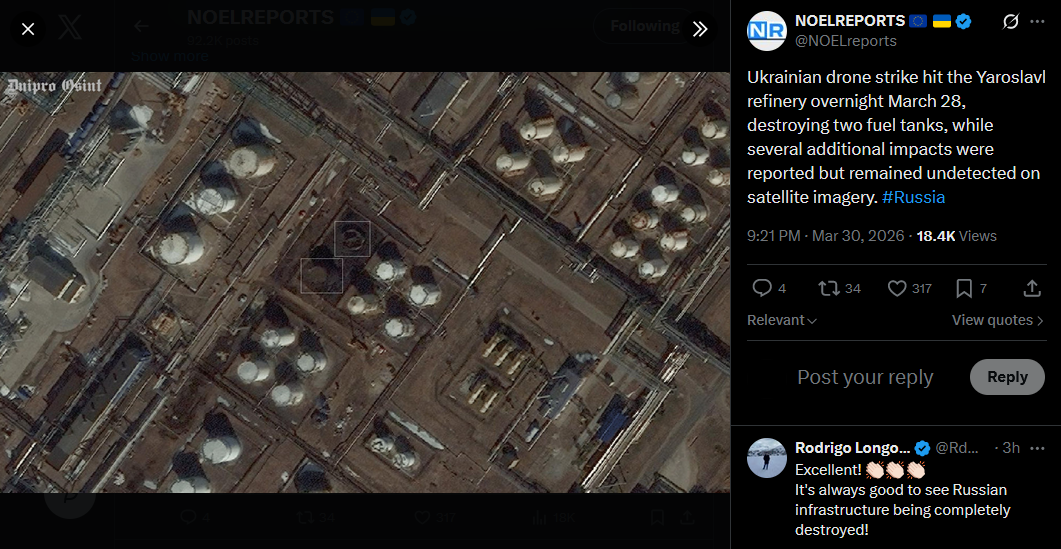Image resolution: width=1061 pixels, height=549 pixels.
Task: Open the @NOELreports handle link
Action: (x=845, y=41)
